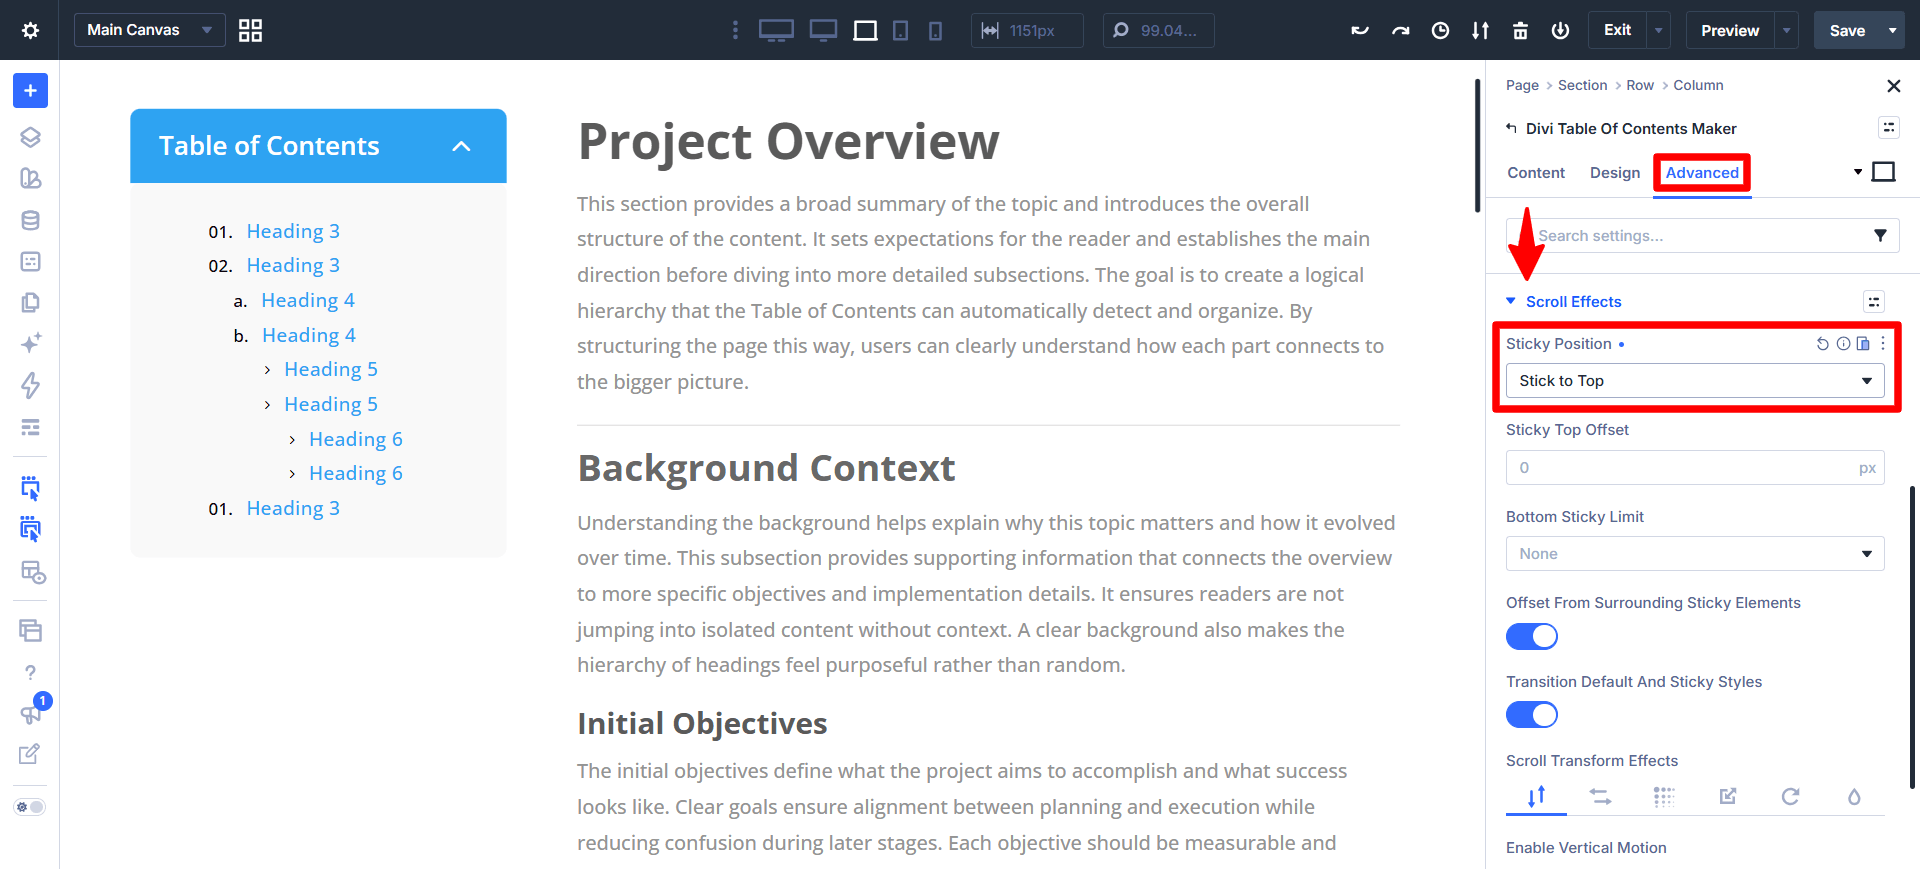Click the Sticky Top Offset input field
This screenshot has height=869, width=1920.
click(1695, 468)
